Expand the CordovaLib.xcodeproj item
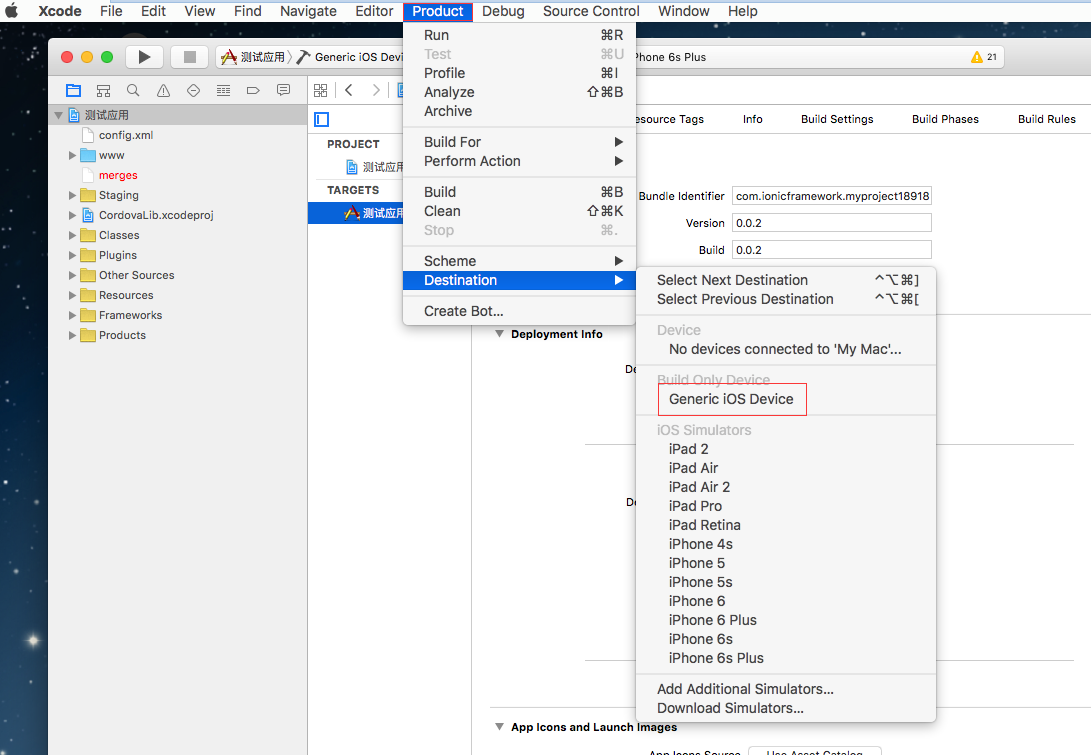The height and width of the screenshot is (755, 1091). (x=72, y=215)
